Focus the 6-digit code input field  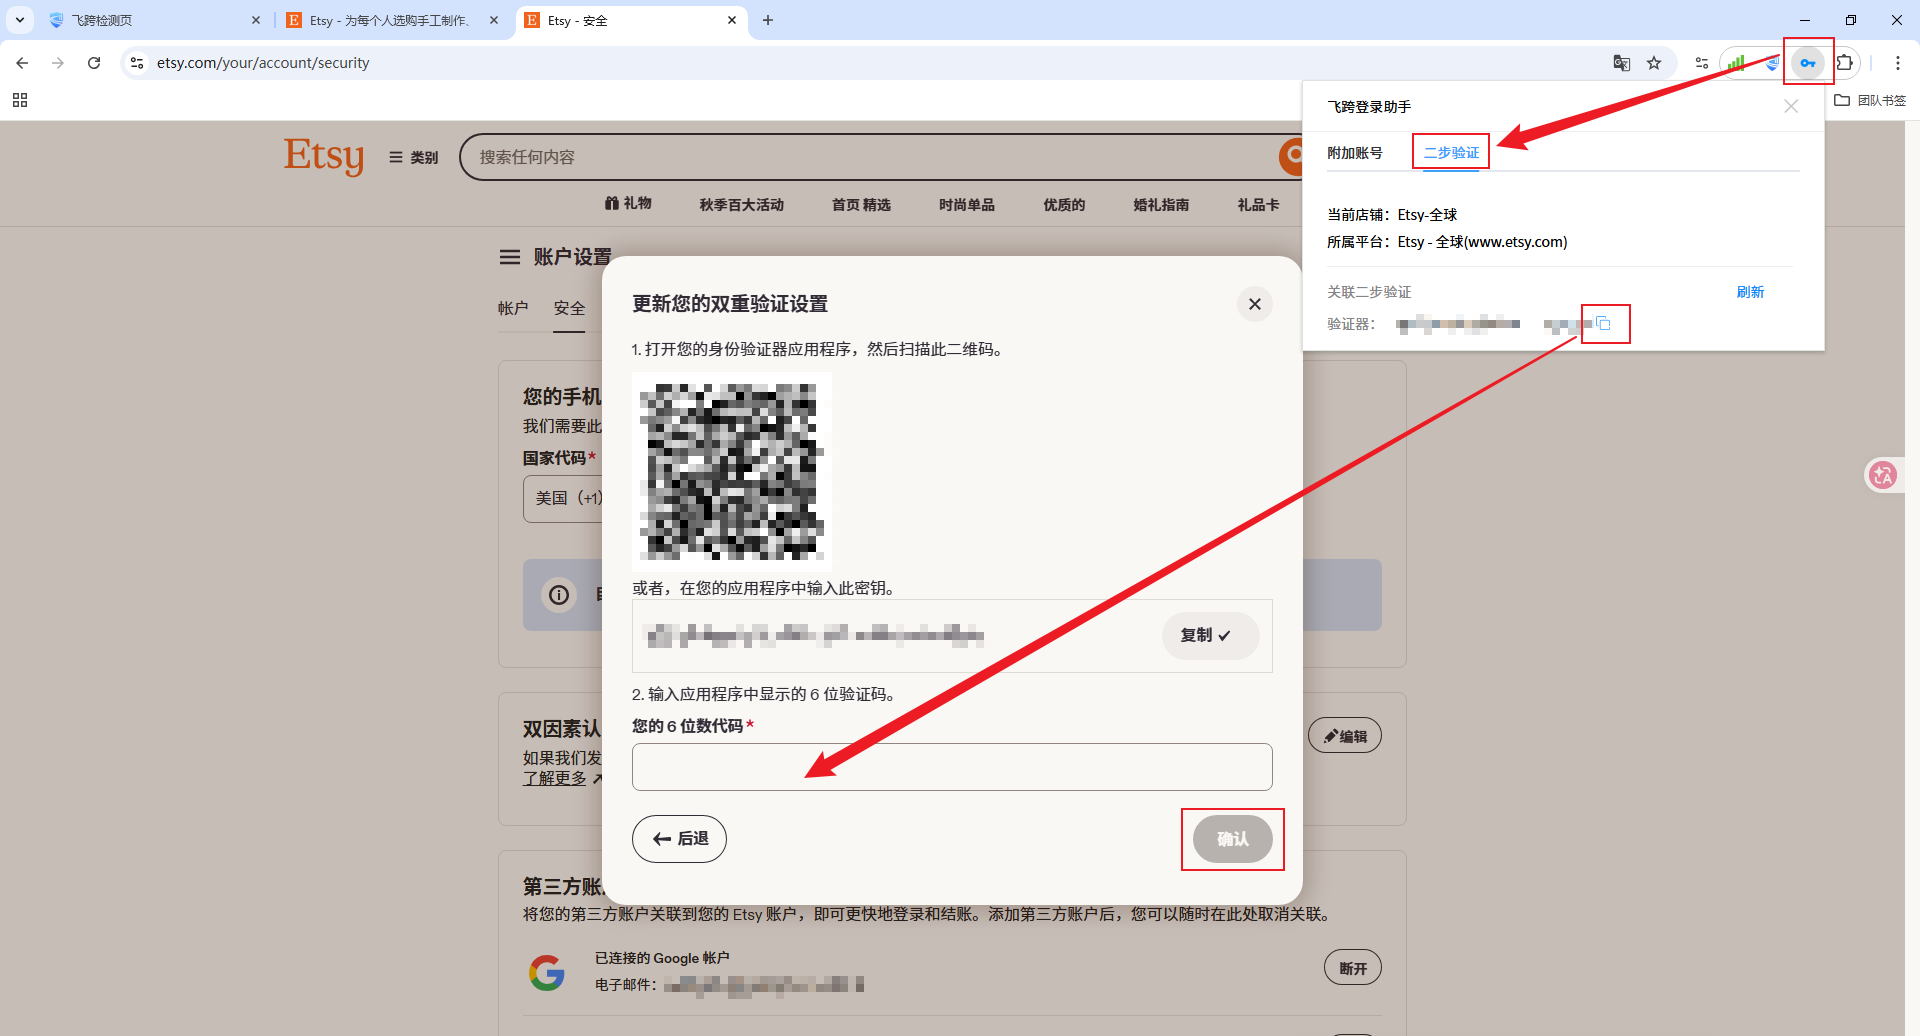coord(952,767)
